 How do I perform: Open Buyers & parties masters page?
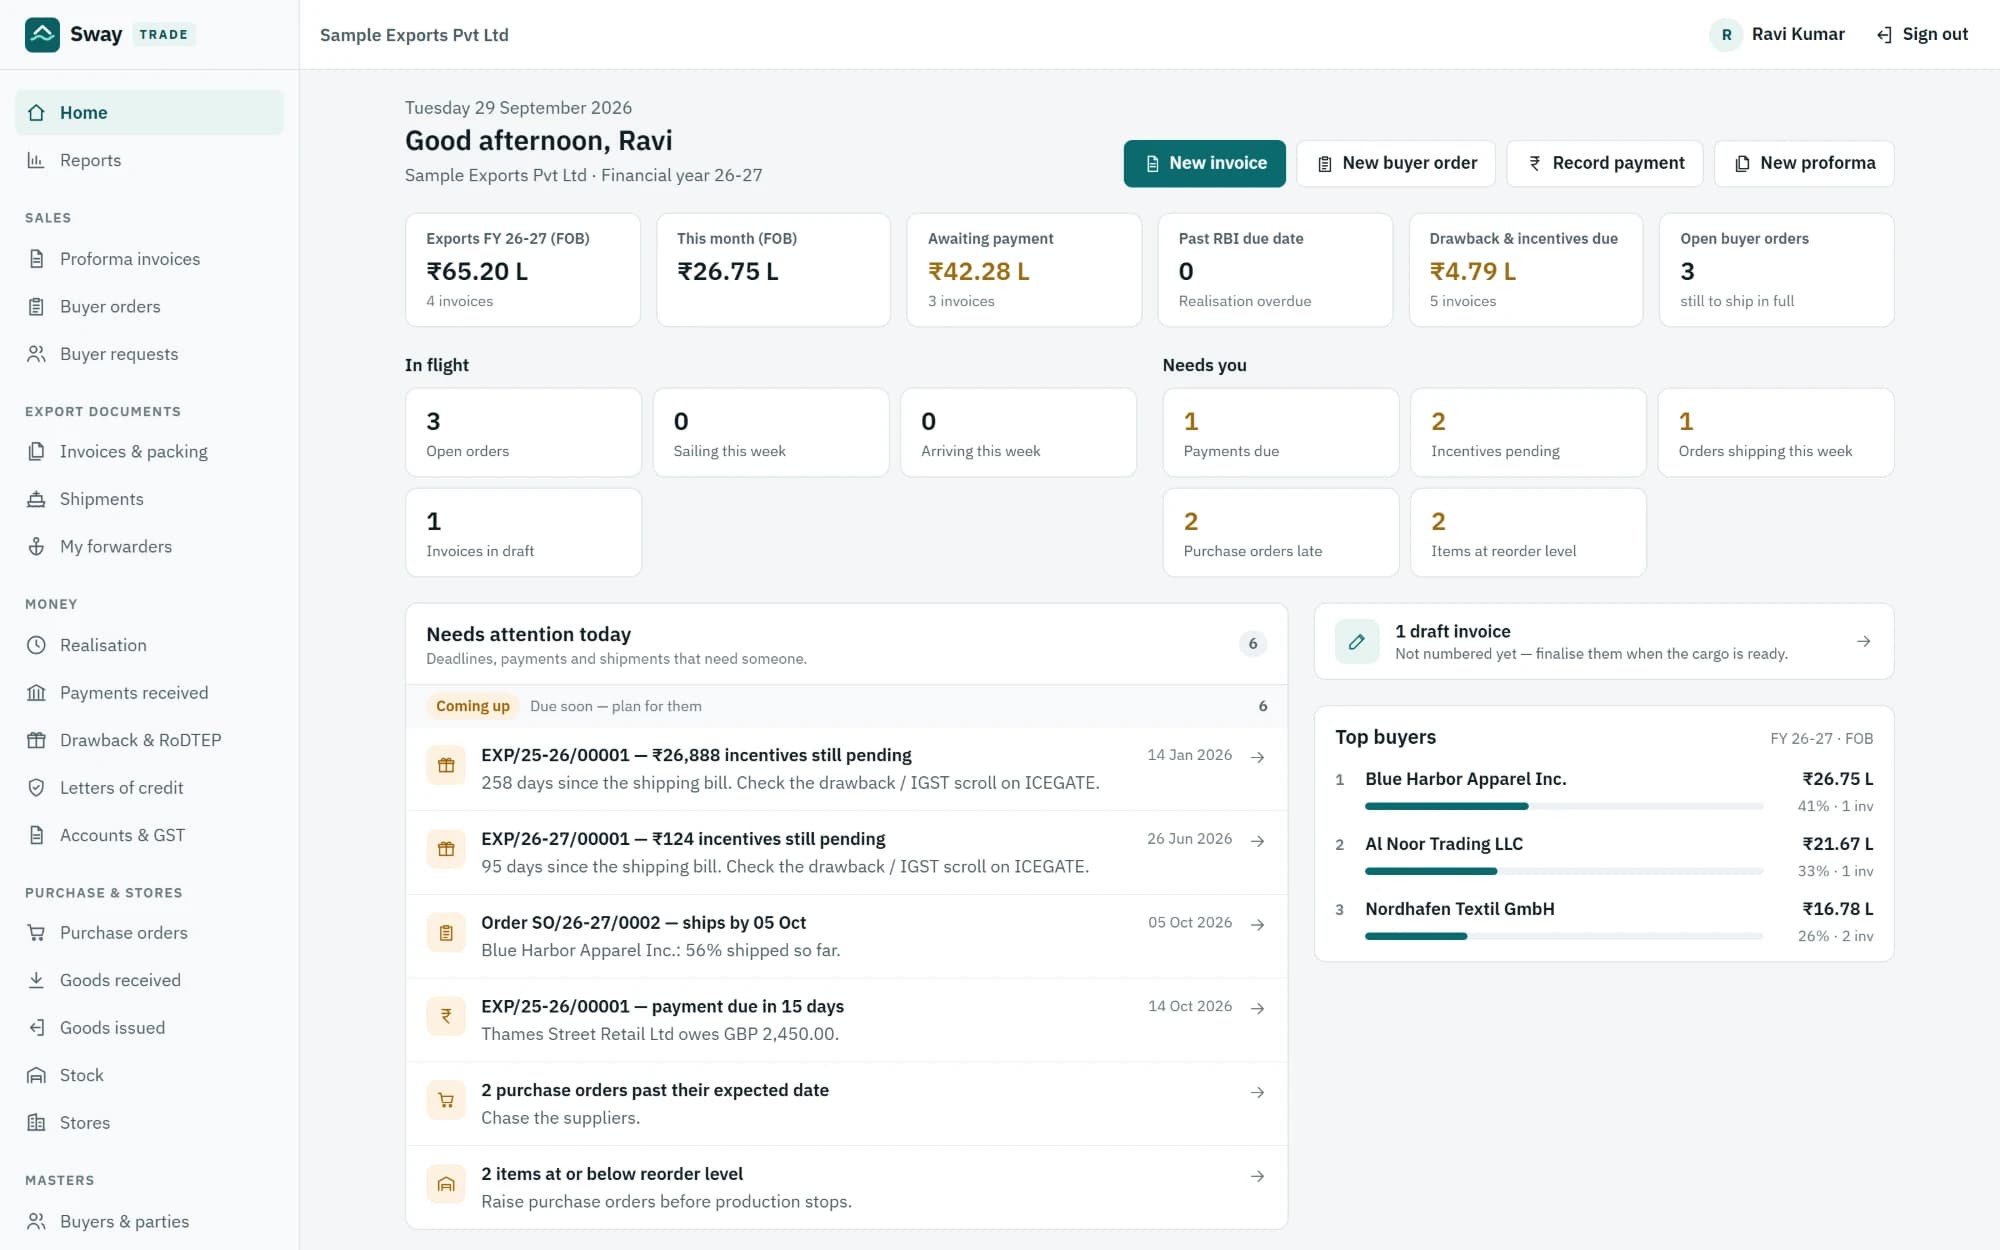point(149,1221)
